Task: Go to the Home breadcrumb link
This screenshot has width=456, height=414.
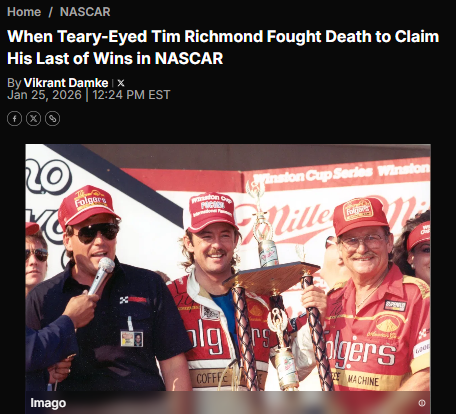Action: 24,12
